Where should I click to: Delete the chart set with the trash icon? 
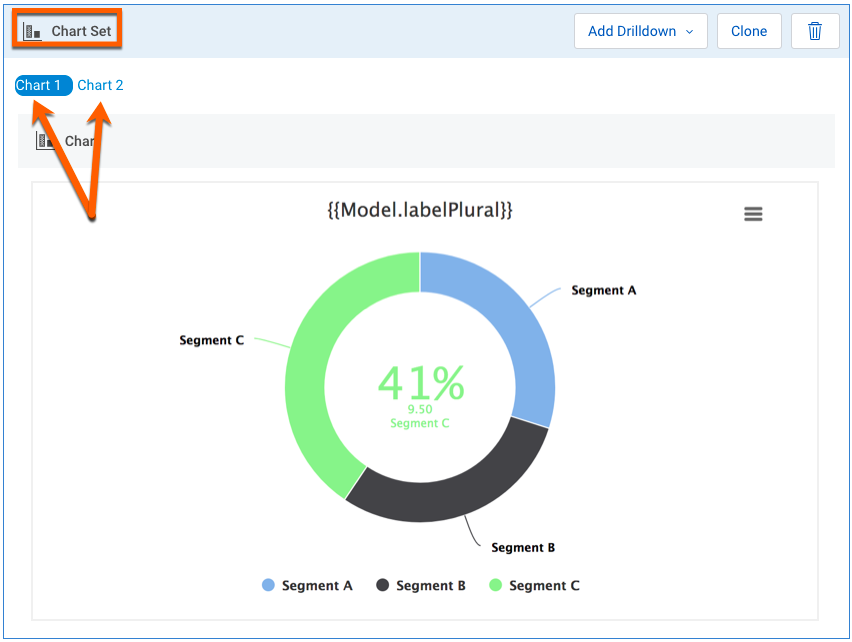click(x=815, y=31)
